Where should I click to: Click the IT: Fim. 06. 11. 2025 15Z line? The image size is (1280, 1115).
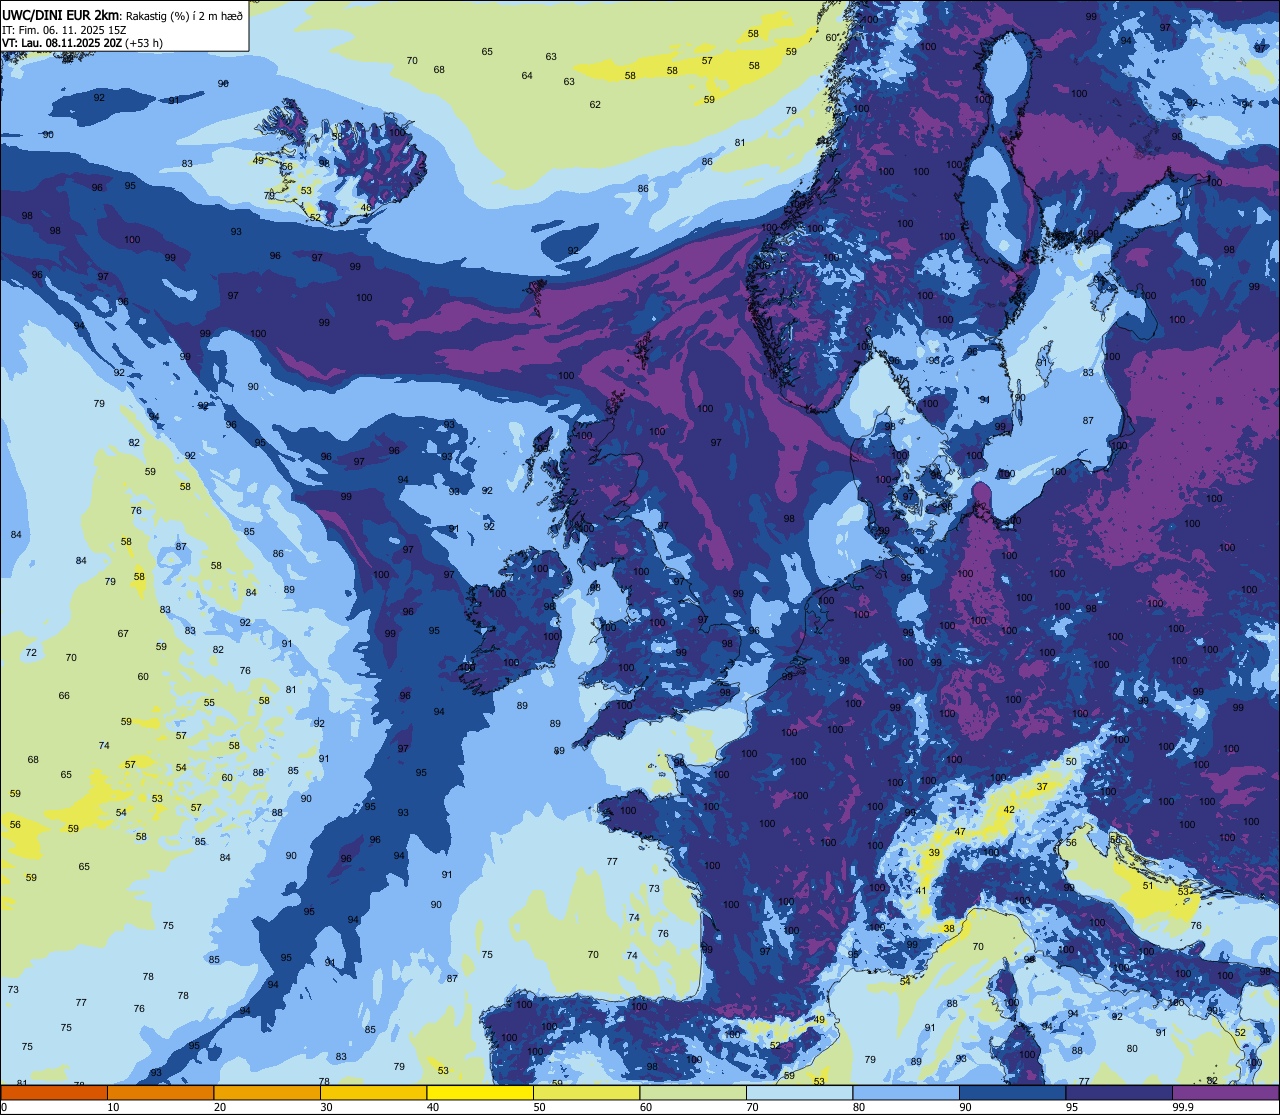click(x=64, y=29)
